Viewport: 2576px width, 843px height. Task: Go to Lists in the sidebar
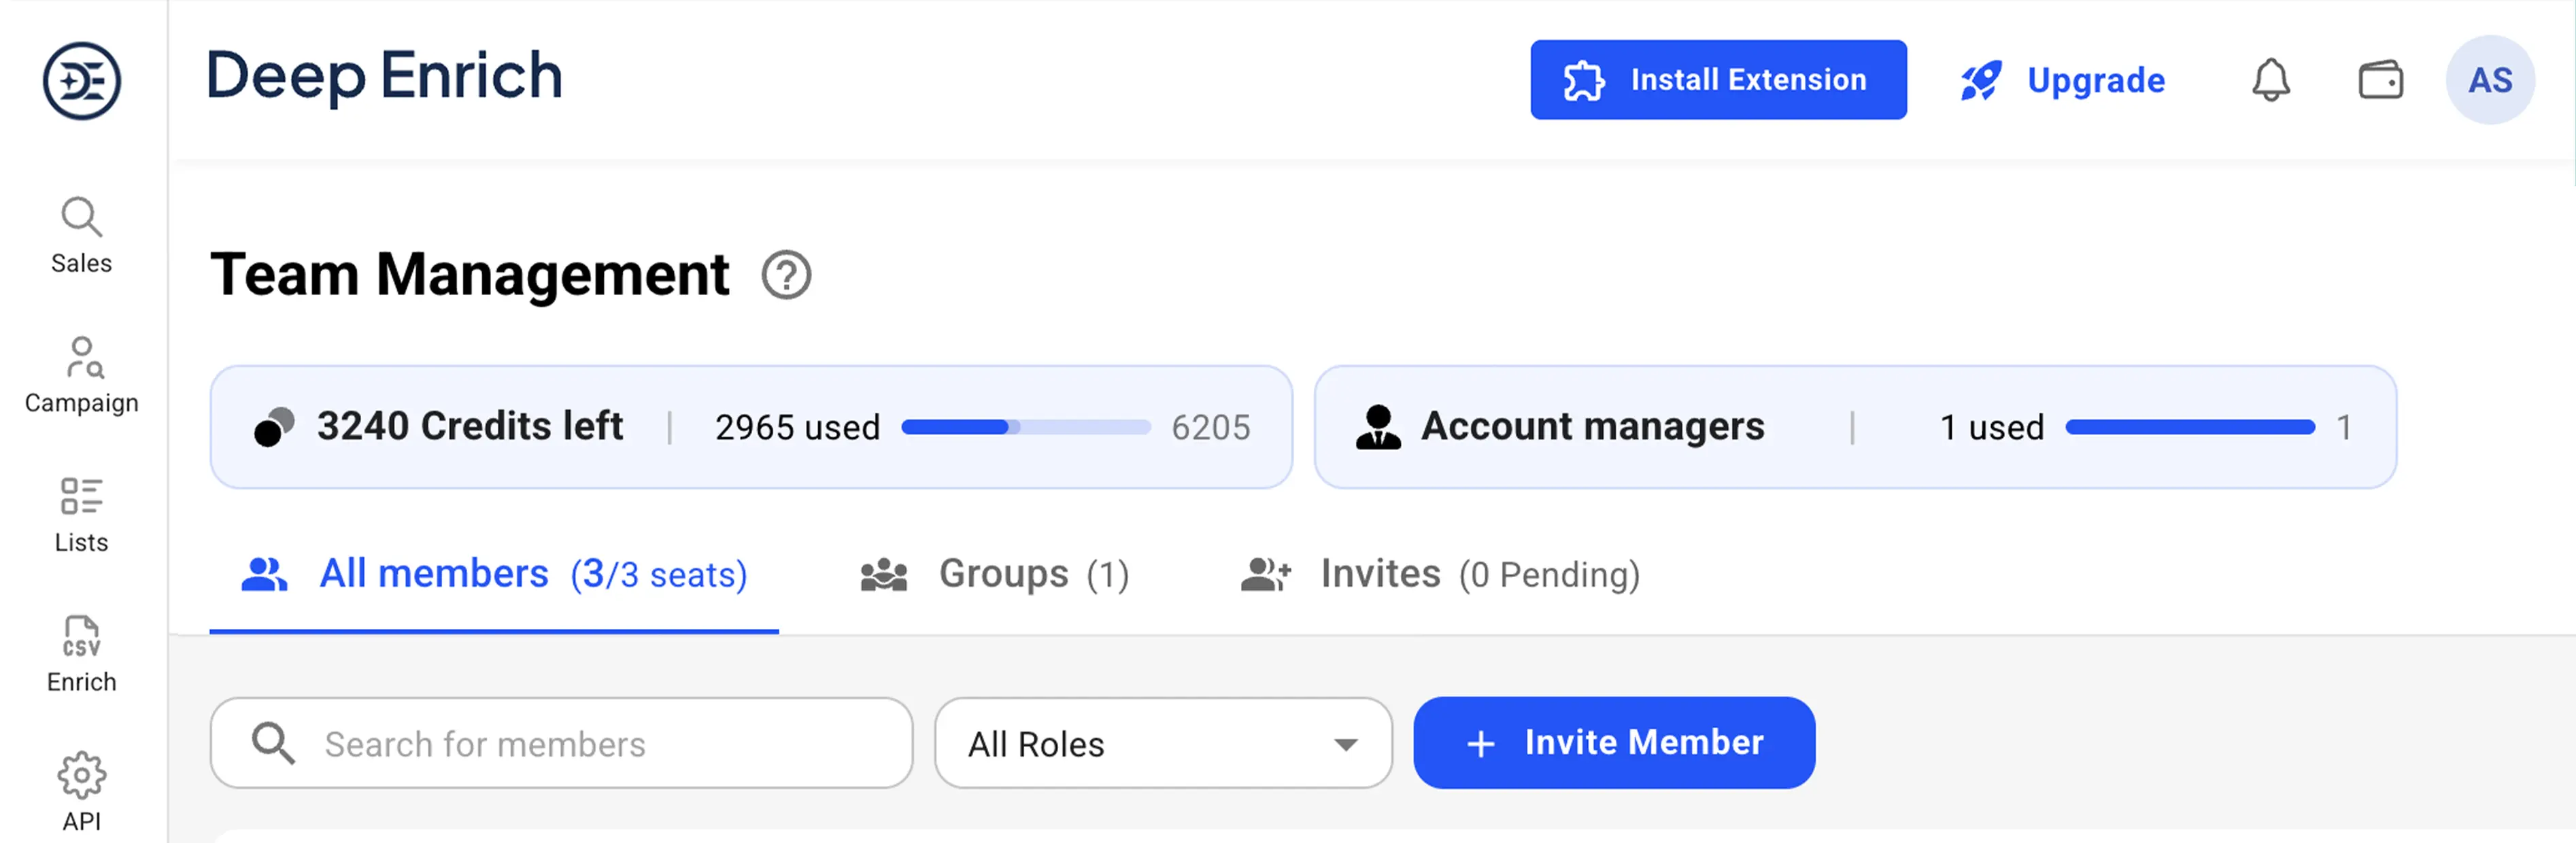81,516
